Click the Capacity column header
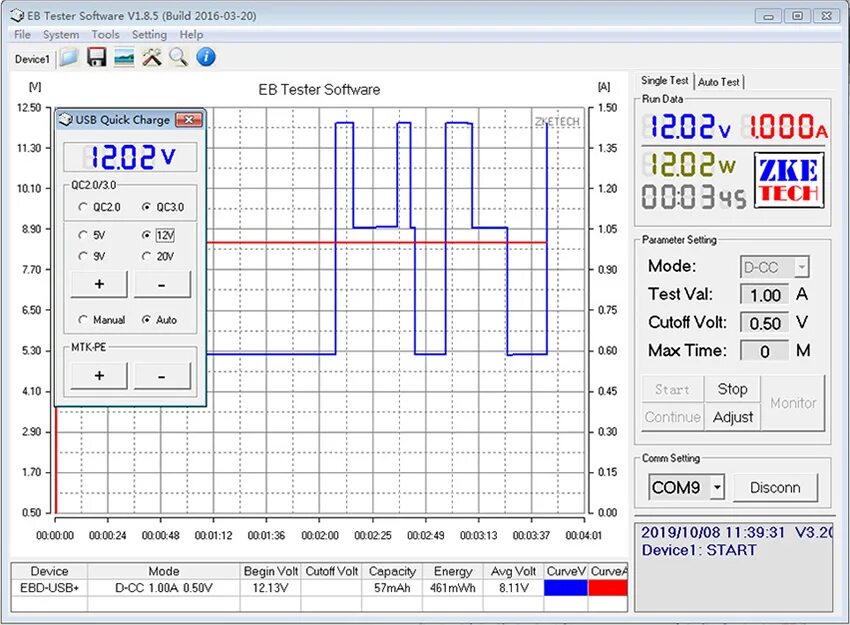The image size is (850, 625). pos(392,571)
